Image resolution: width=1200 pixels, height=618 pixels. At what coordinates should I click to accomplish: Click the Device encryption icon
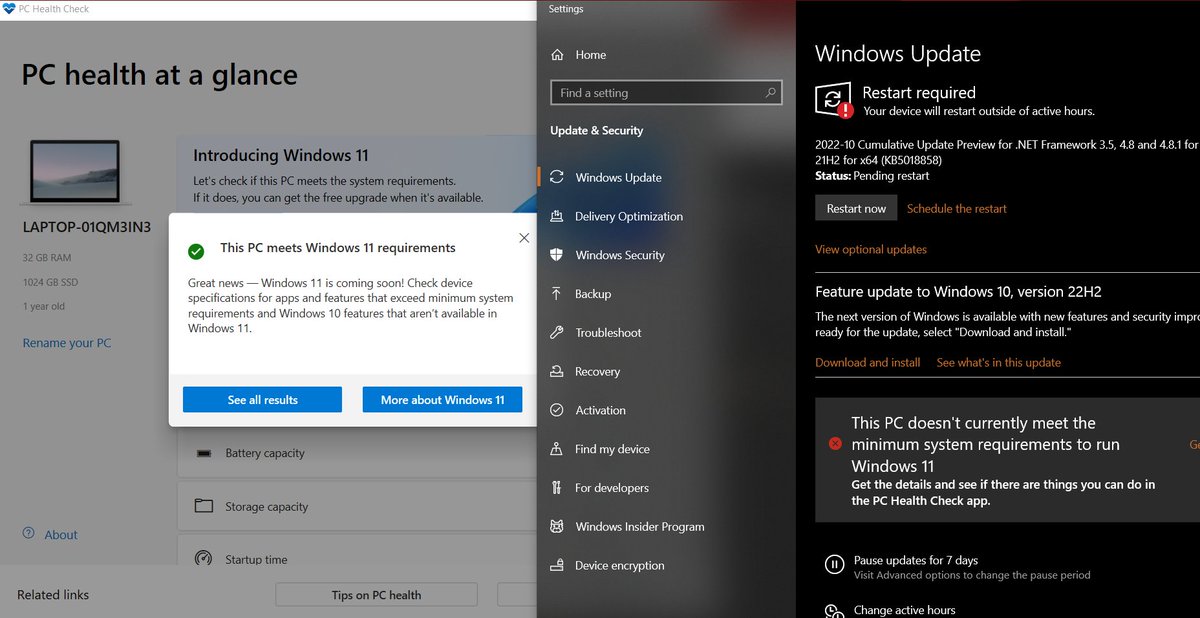[557, 565]
